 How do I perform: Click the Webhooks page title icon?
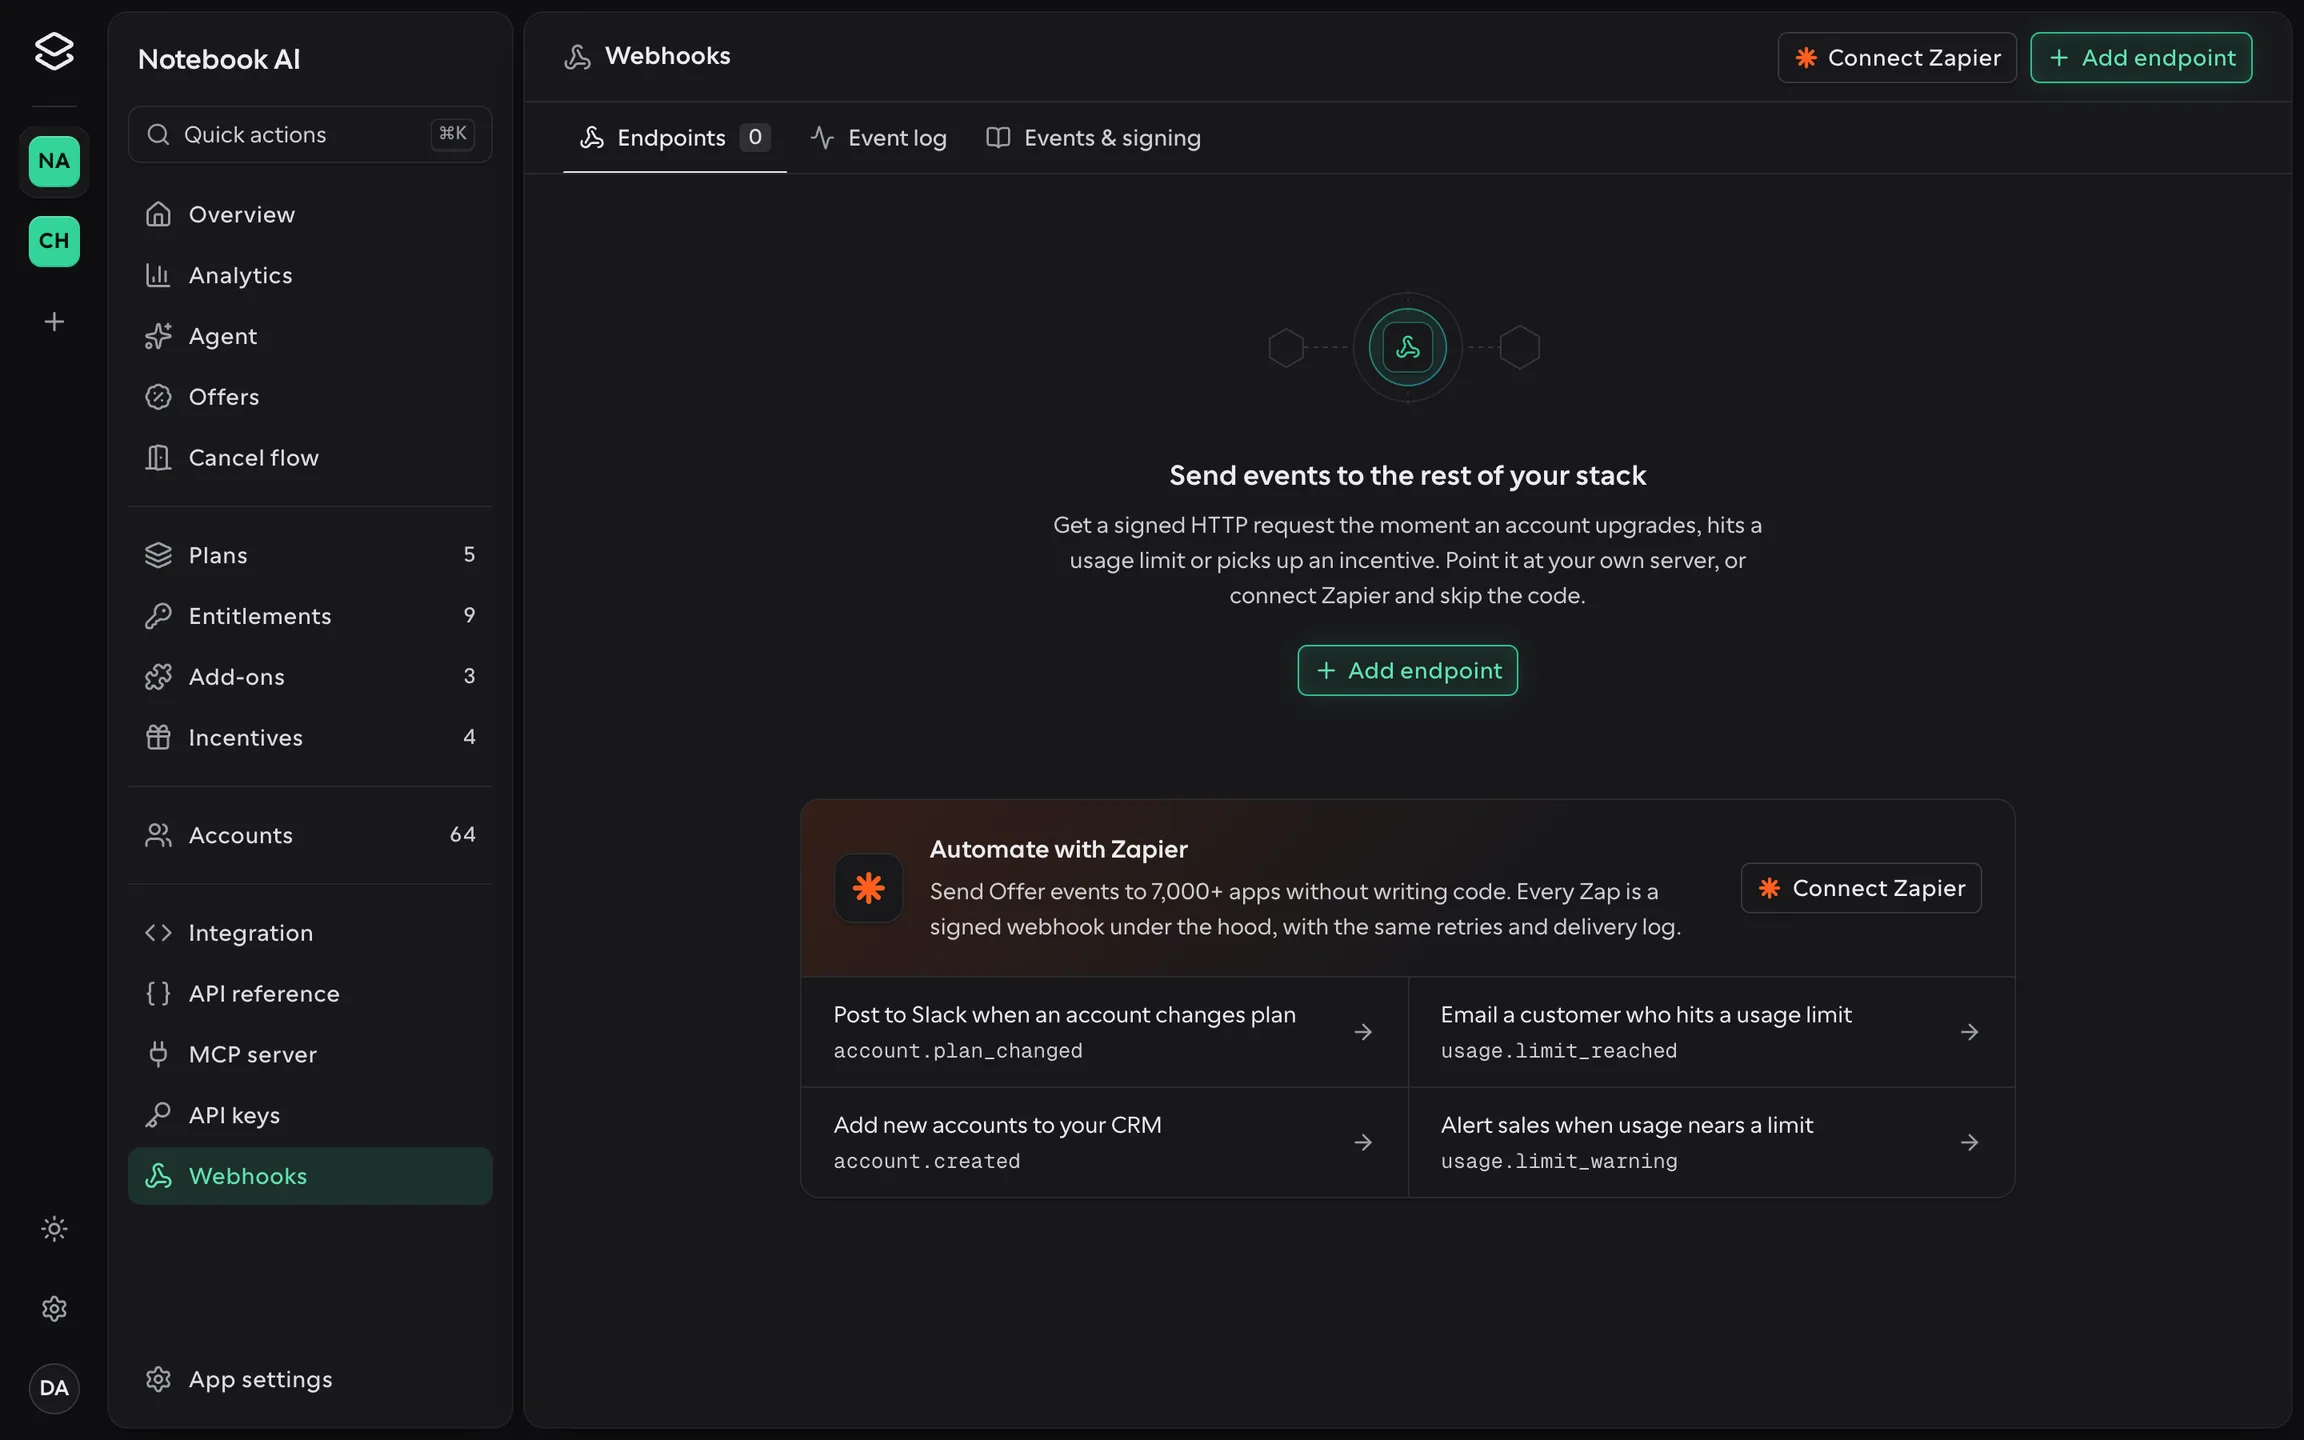pyautogui.click(x=577, y=57)
